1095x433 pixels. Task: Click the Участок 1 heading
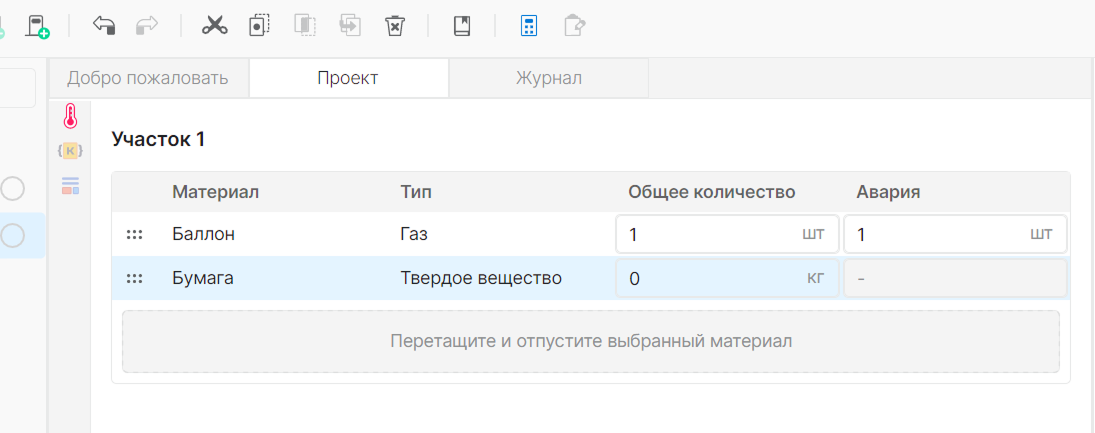point(159,139)
